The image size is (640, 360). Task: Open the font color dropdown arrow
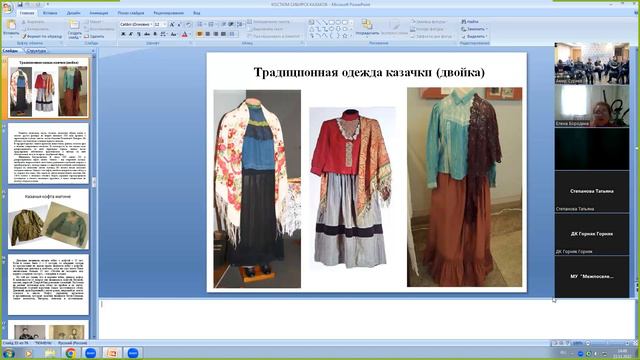(190, 34)
